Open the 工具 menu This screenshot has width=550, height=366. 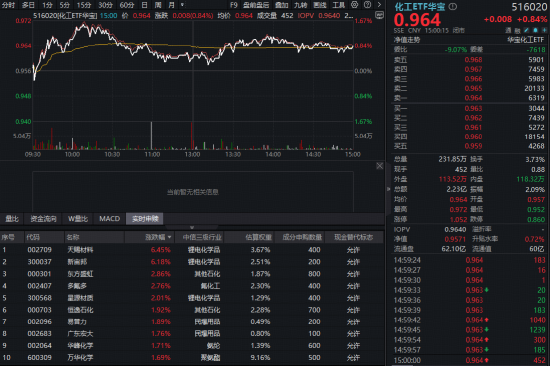point(339,5)
